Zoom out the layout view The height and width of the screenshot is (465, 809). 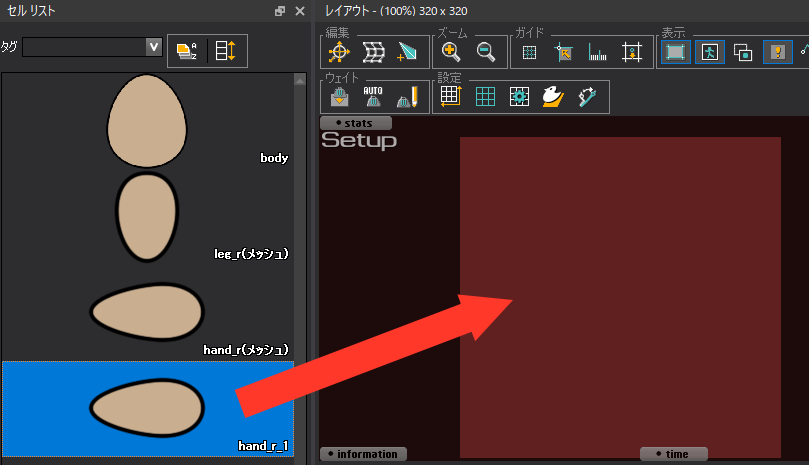click(x=486, y=52)
